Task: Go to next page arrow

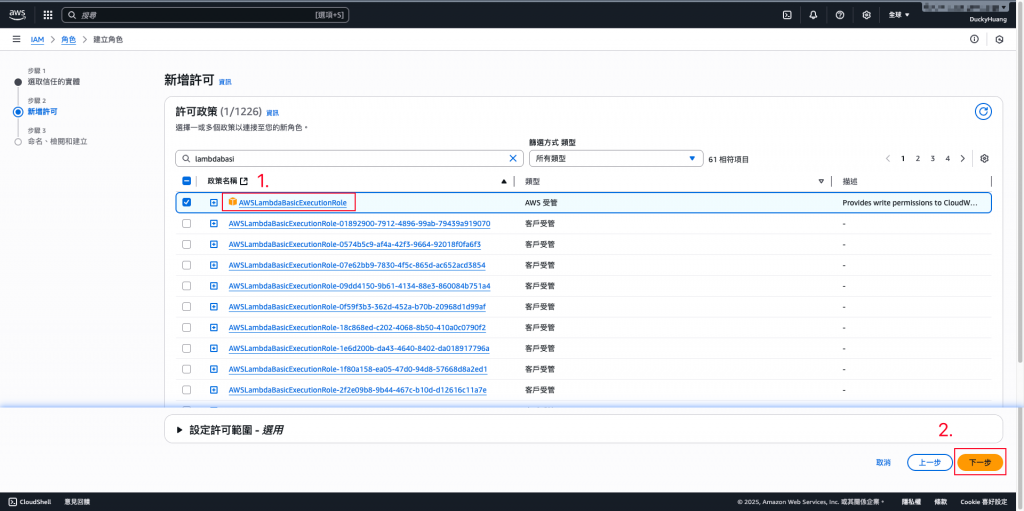Action: coord(963,158)
